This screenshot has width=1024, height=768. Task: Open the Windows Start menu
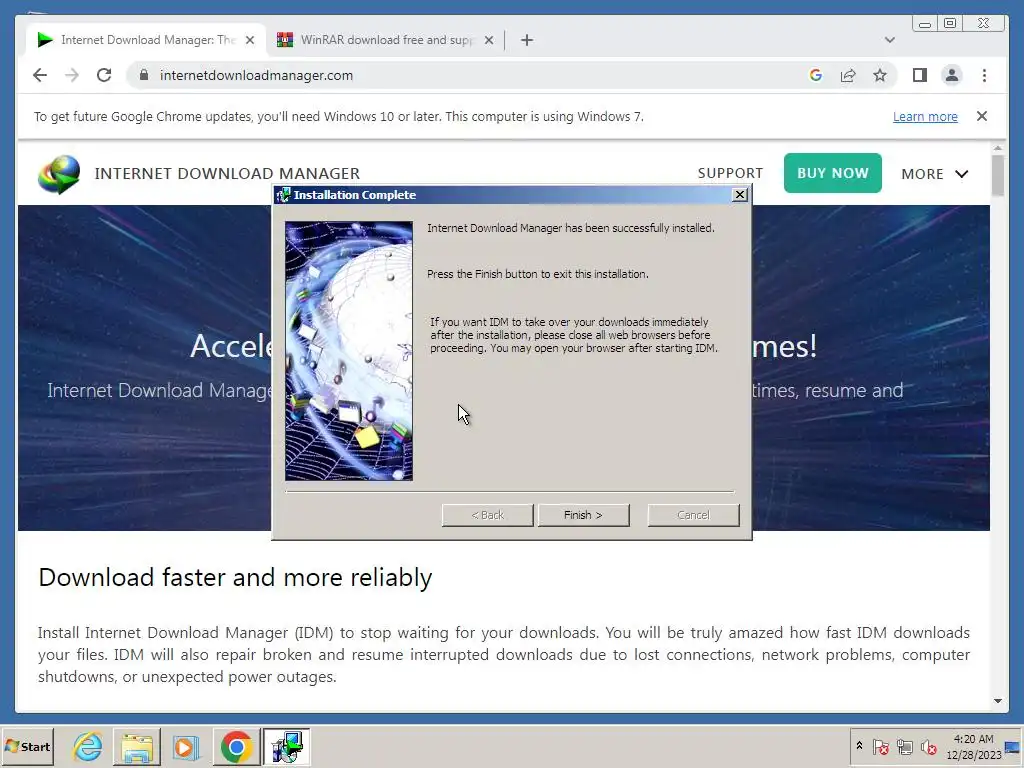click(x=27, y=746)
